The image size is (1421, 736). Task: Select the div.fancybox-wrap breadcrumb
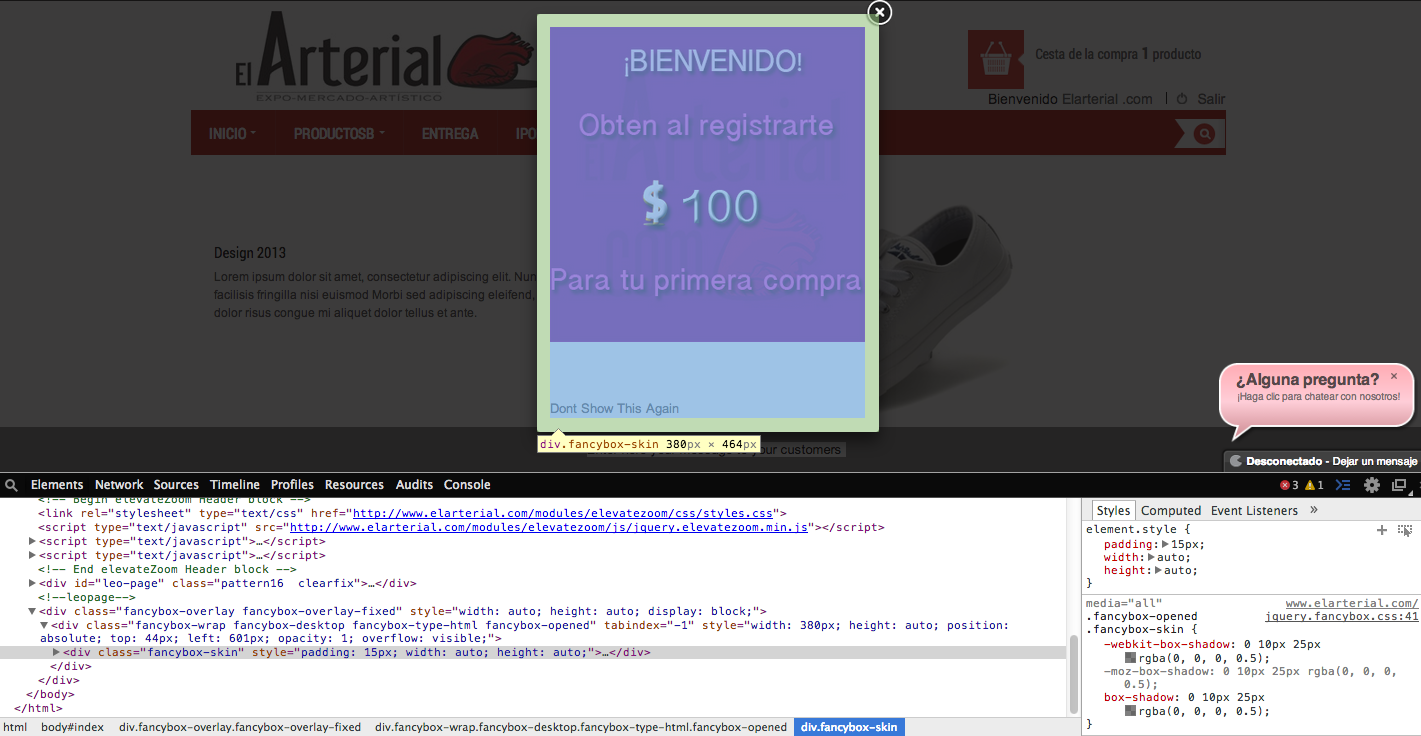[x=581, y=727]
